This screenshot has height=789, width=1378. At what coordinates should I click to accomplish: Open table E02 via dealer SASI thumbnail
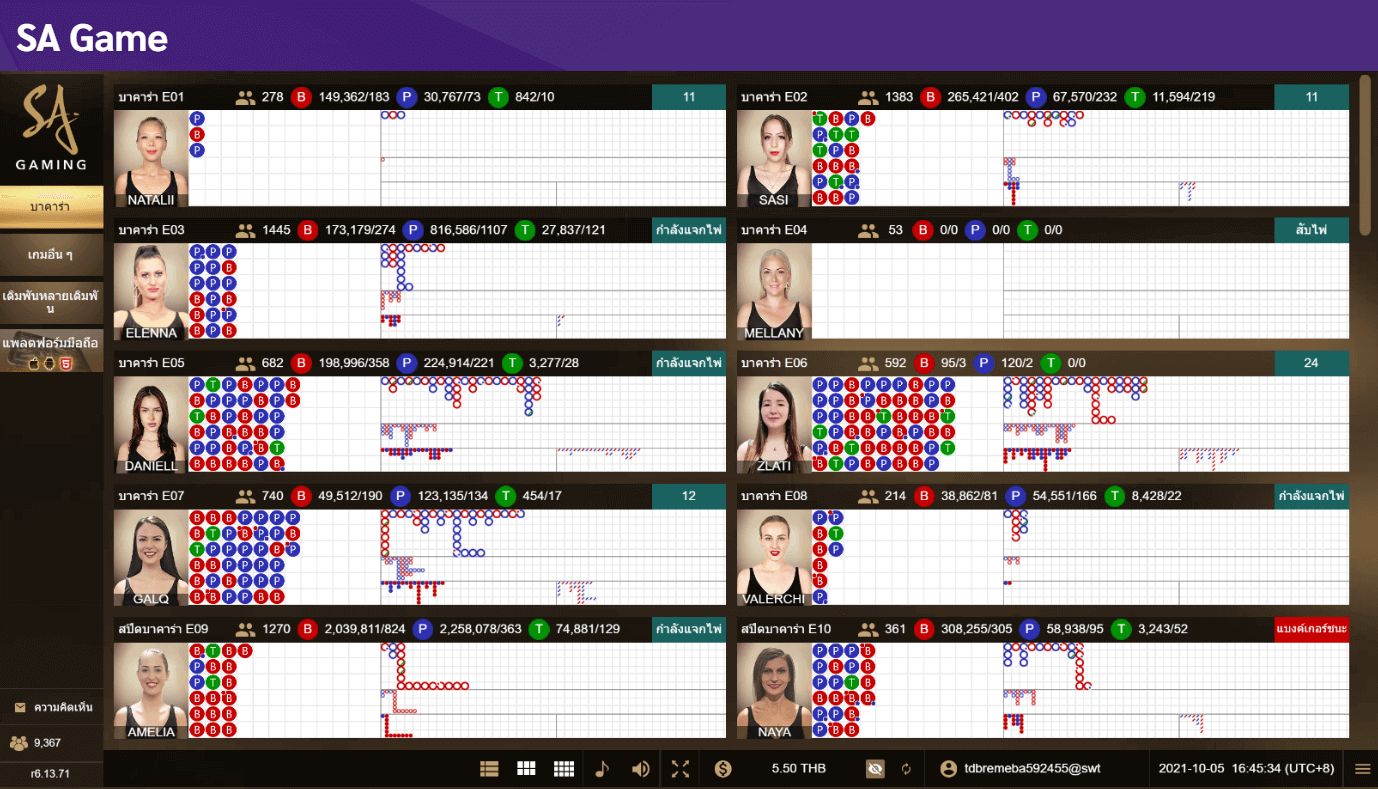pos(774,158)
